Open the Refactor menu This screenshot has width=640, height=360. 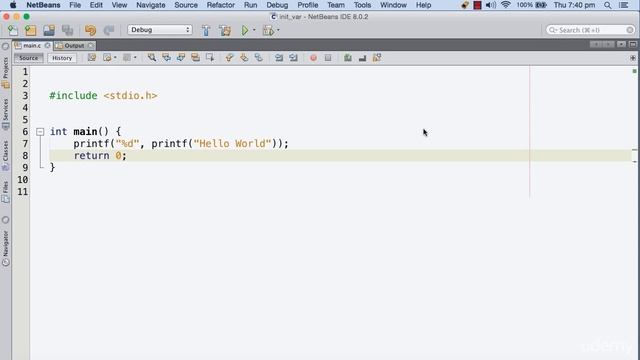pyautogui.click(x=220, y=5)
